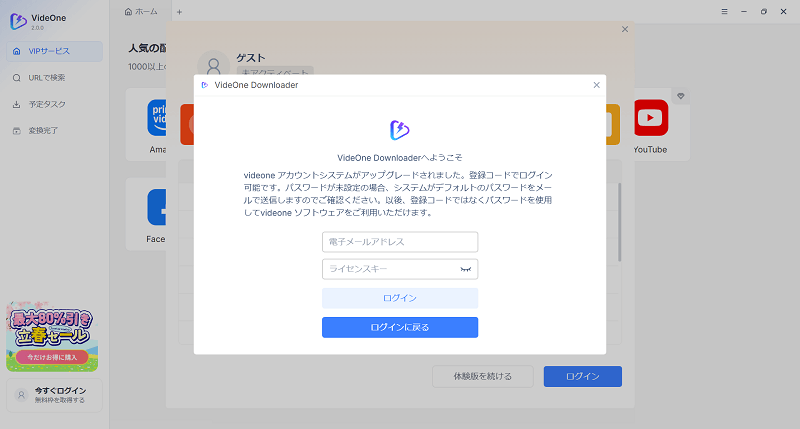Minimize the VideOne window
The width and height of the screenshot is (800, 429).
744,11
